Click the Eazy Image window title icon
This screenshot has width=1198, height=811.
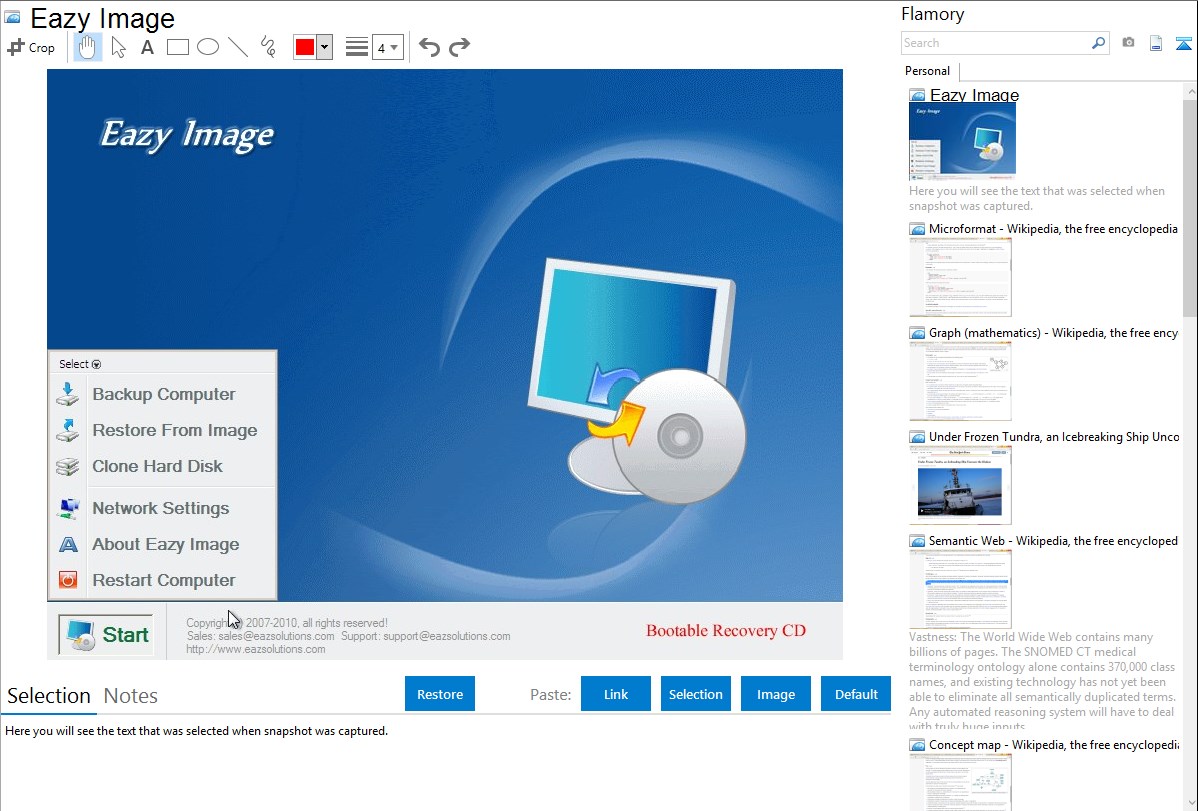tap(12, 17)
